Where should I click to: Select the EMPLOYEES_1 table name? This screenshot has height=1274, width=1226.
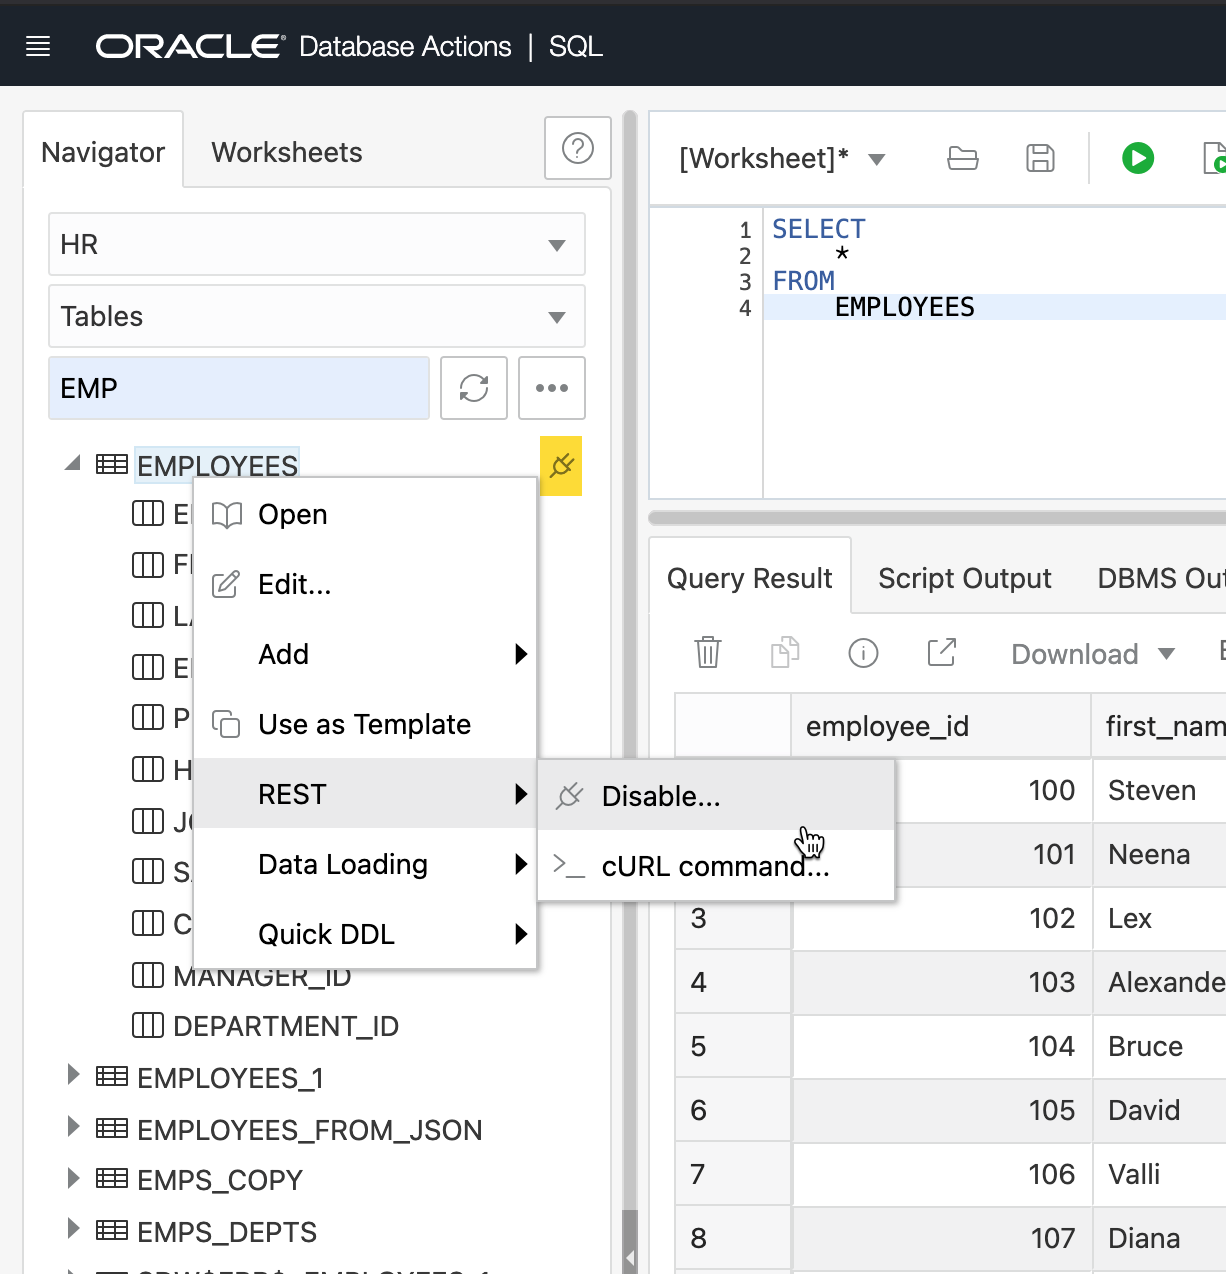click(230, 1077)
